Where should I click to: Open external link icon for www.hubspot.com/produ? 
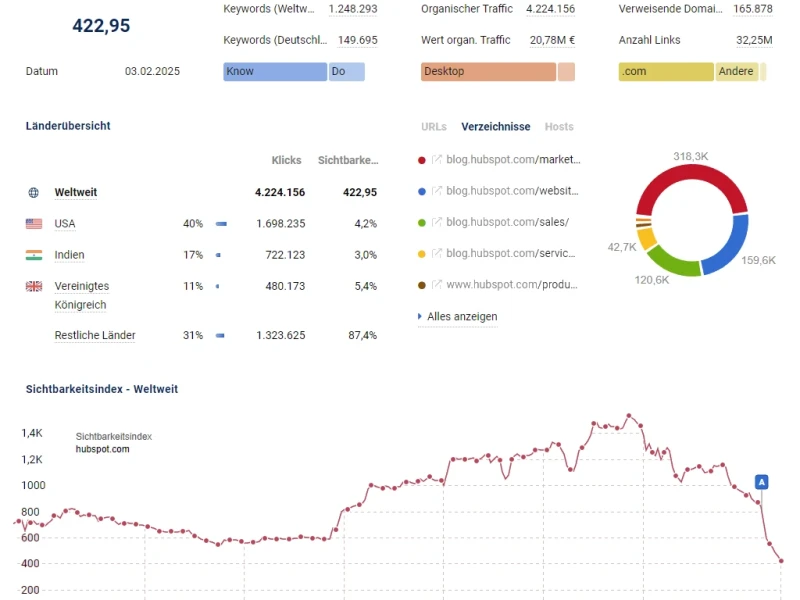pos(437,284)
